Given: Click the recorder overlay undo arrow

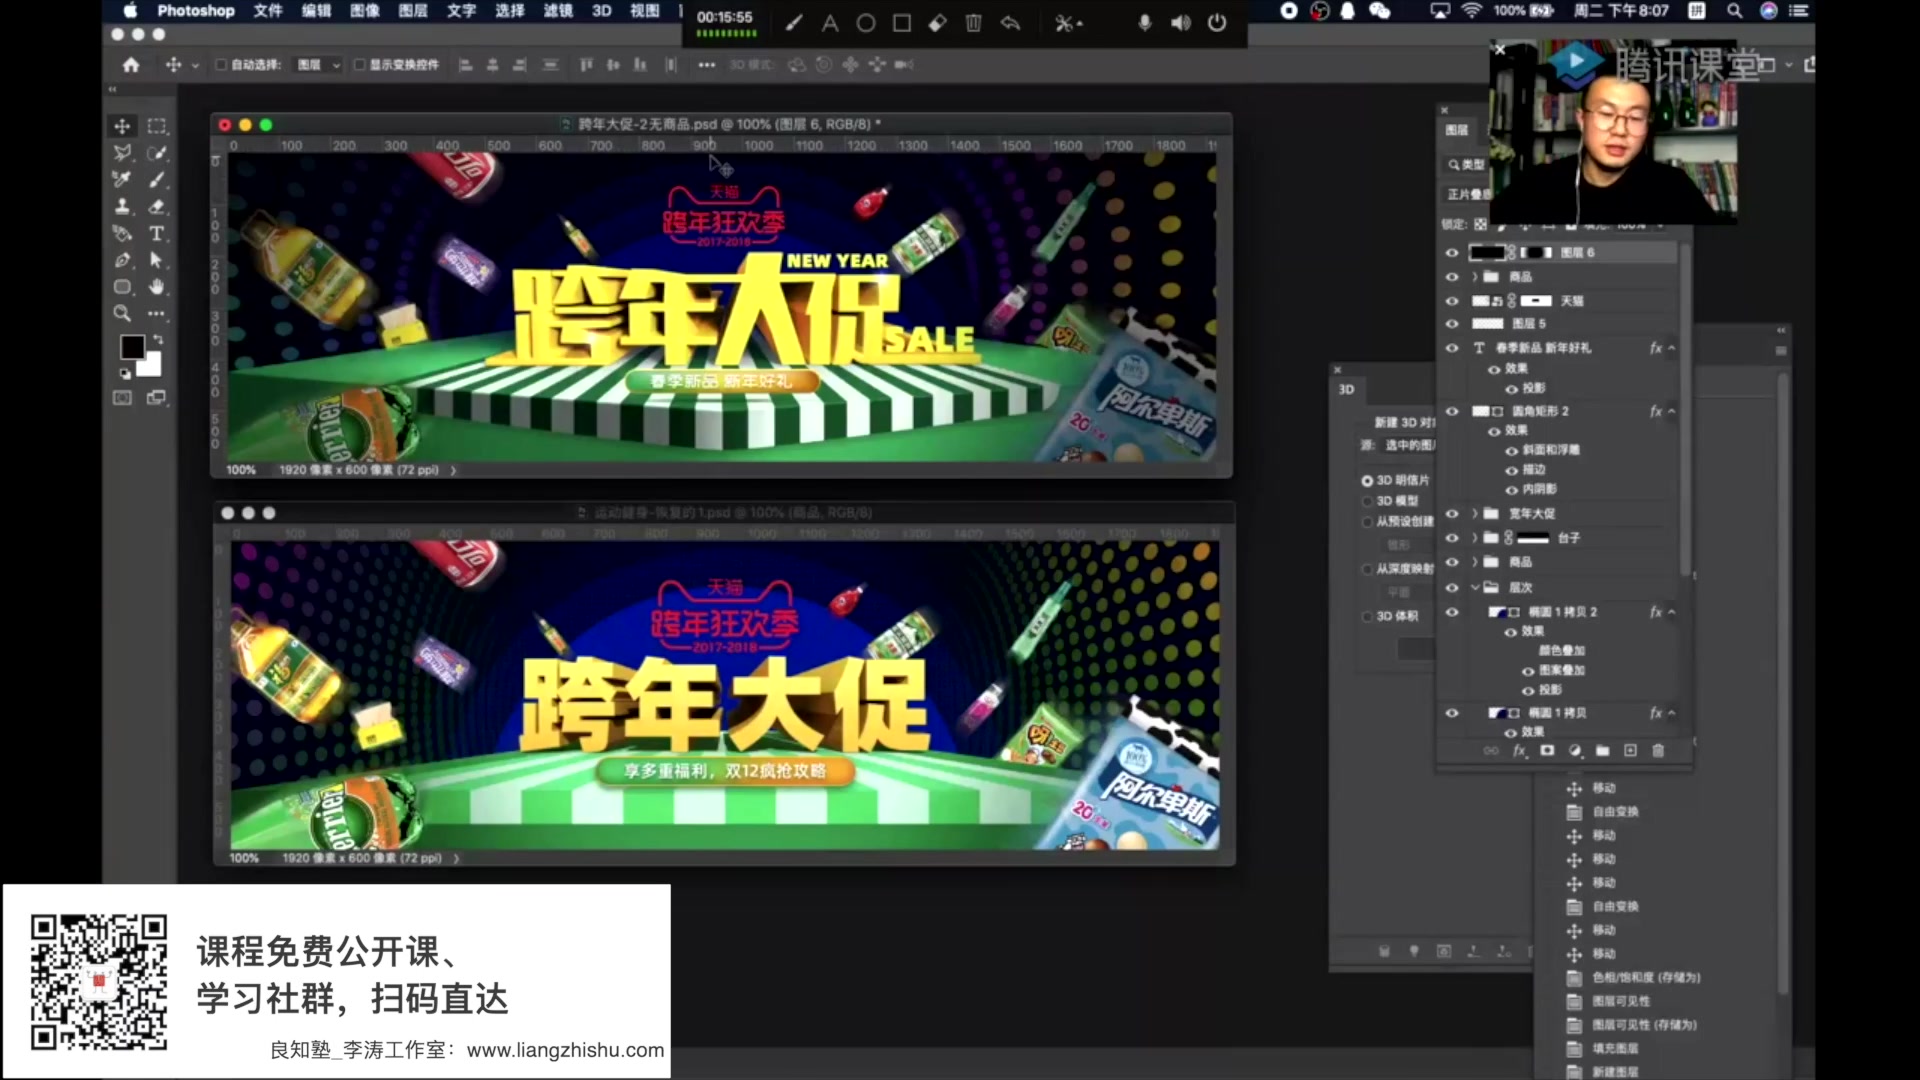Looking at the screenshot, I should click(1010, 23).
